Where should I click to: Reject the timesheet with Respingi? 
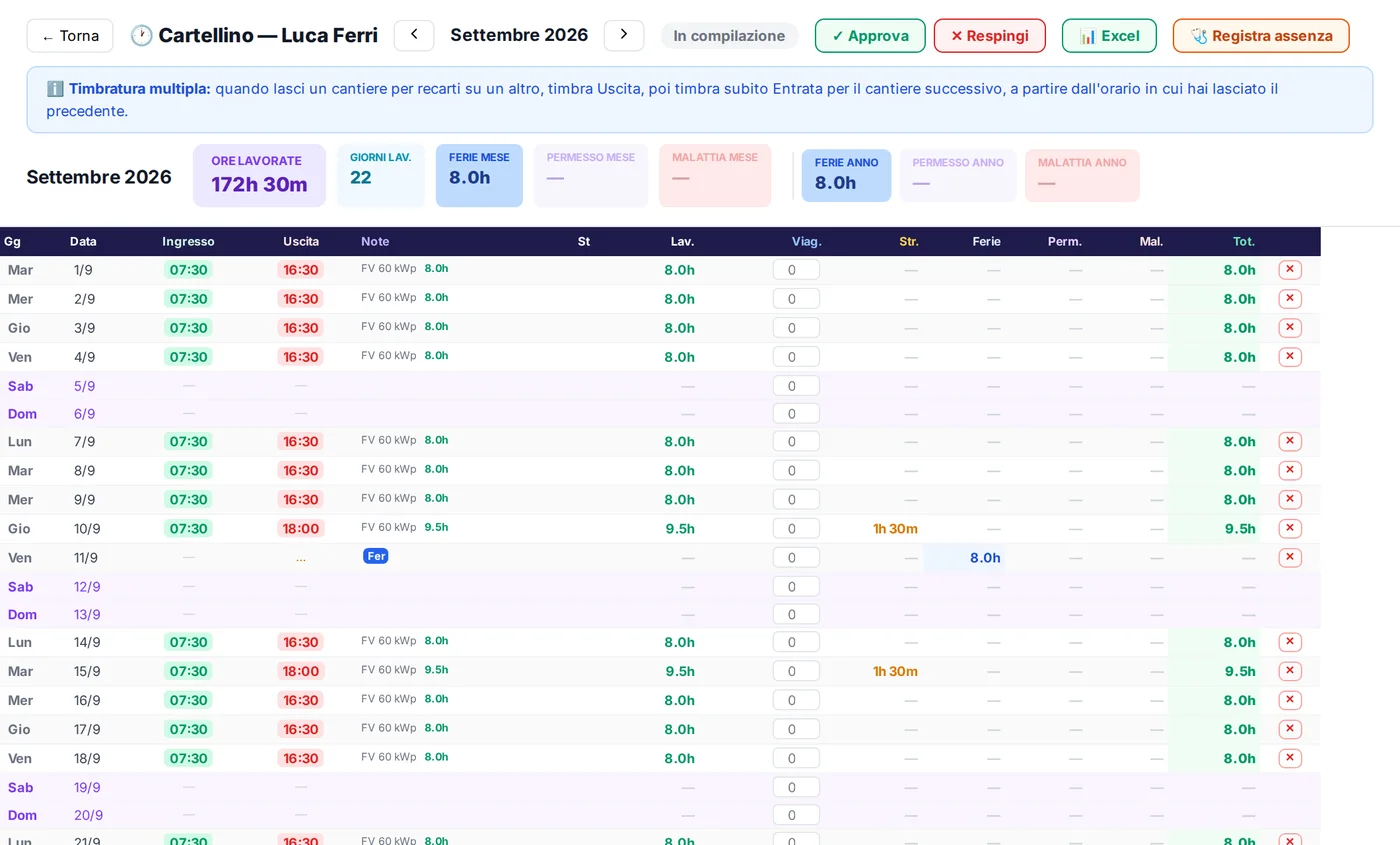(x=990, y=36)
